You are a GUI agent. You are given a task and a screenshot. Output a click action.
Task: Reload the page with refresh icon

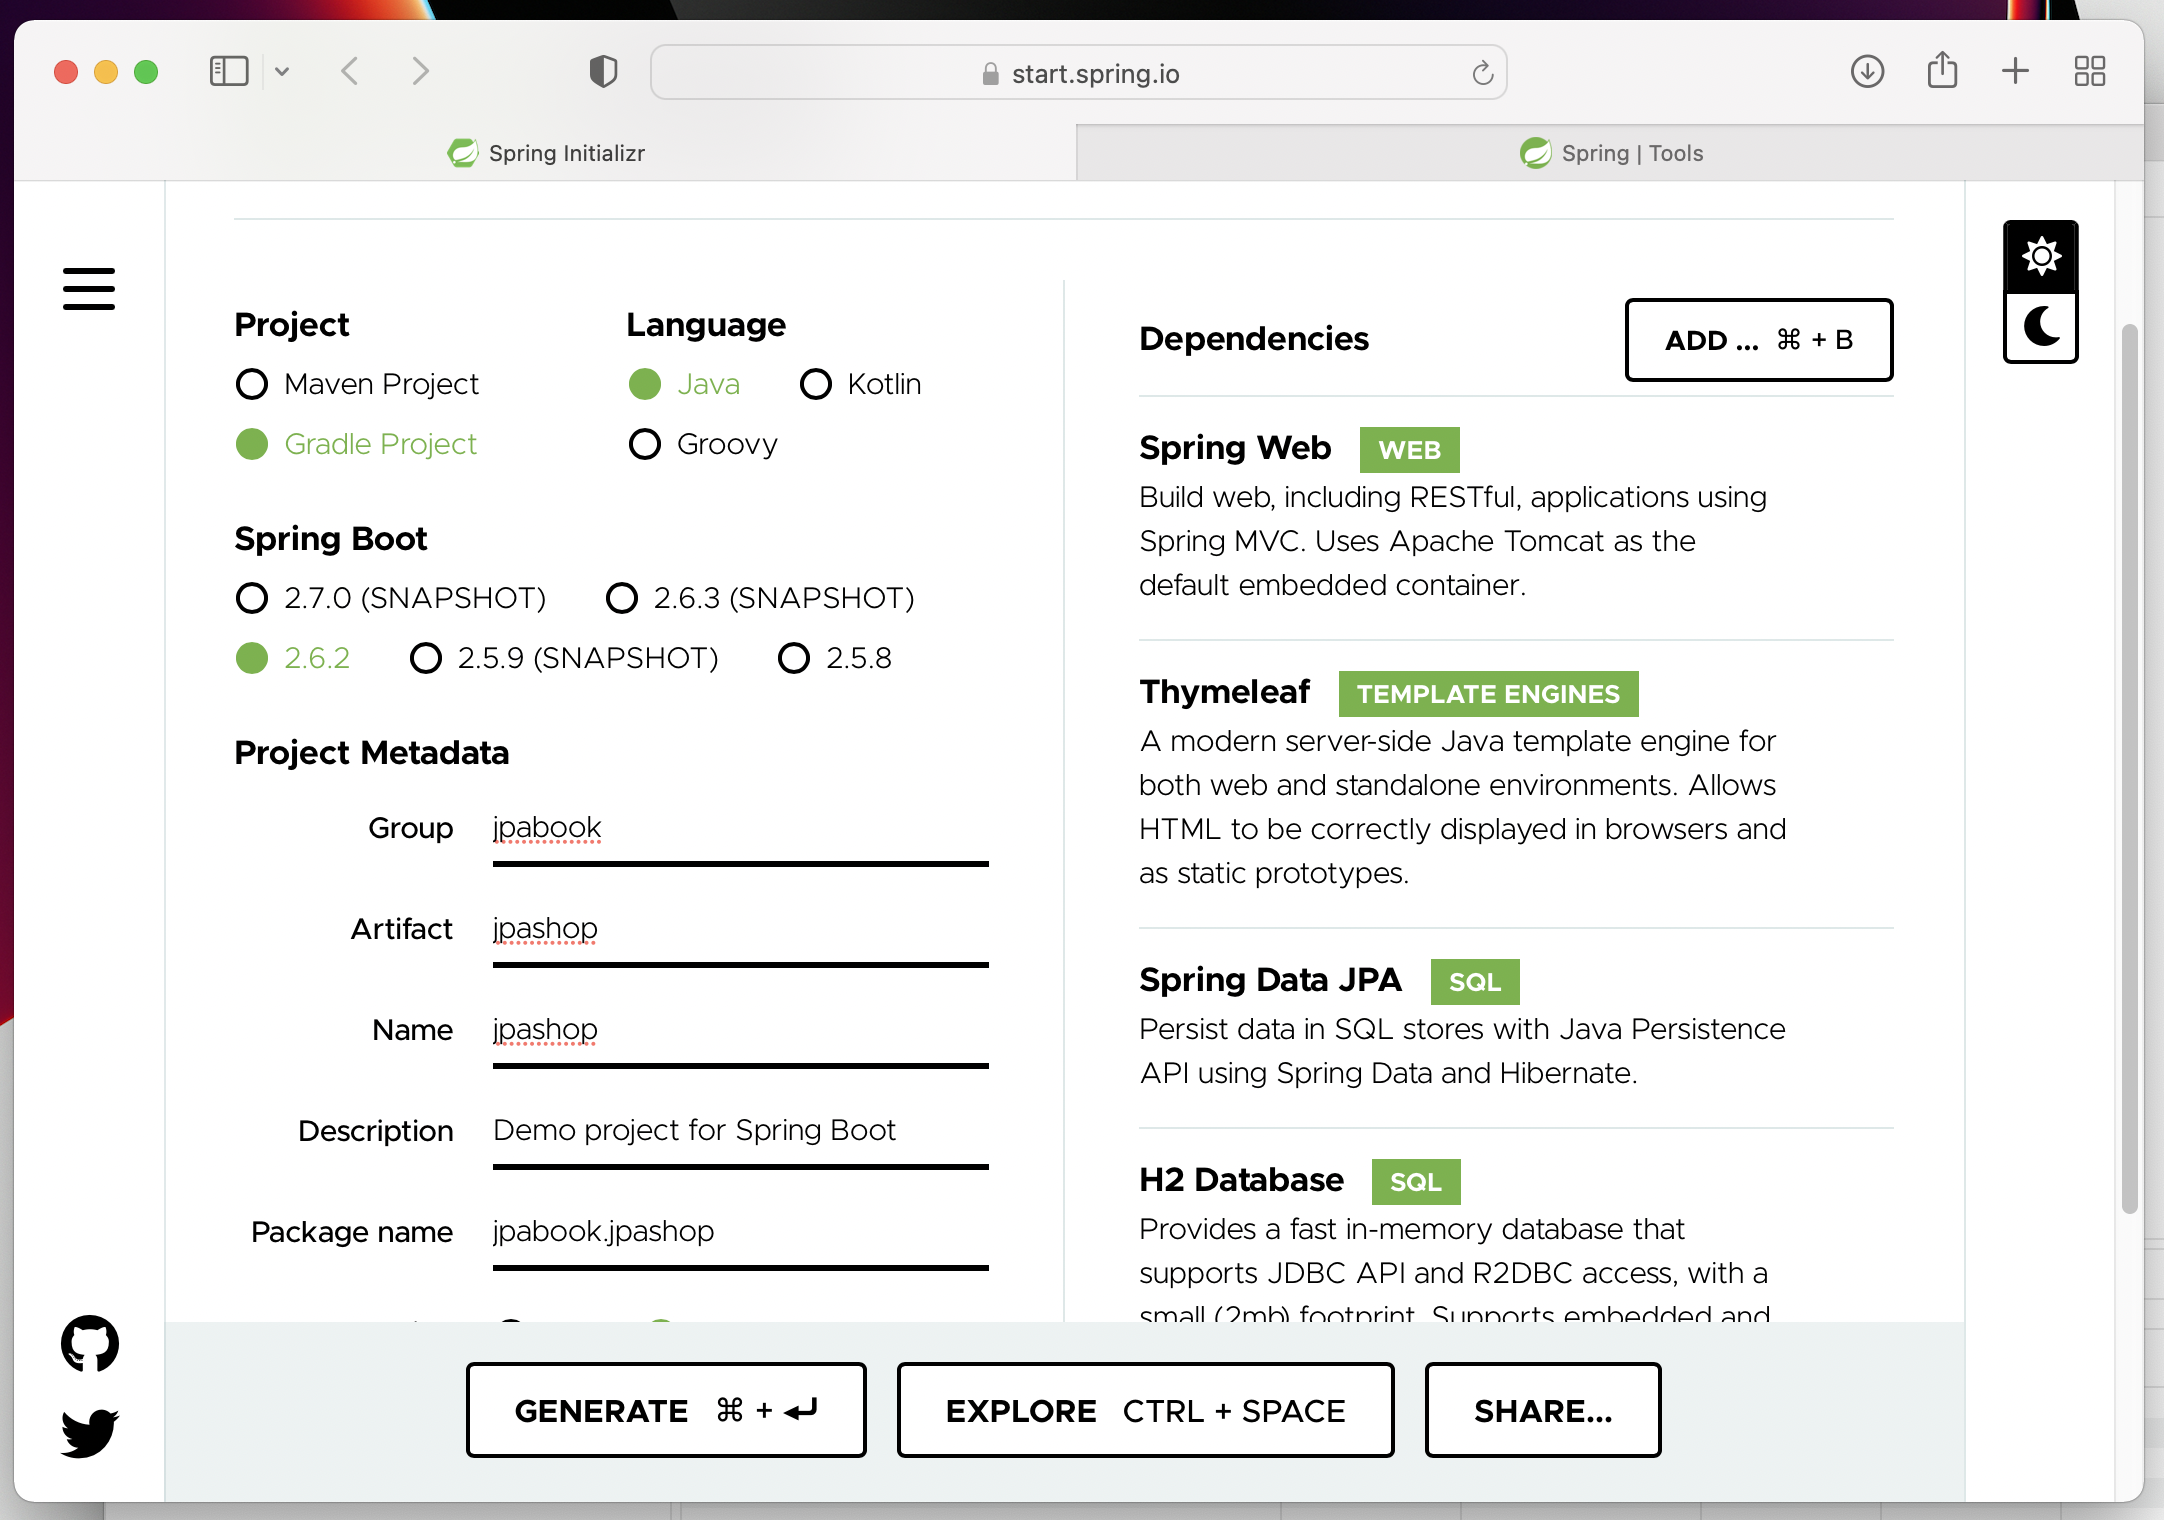1482,73
